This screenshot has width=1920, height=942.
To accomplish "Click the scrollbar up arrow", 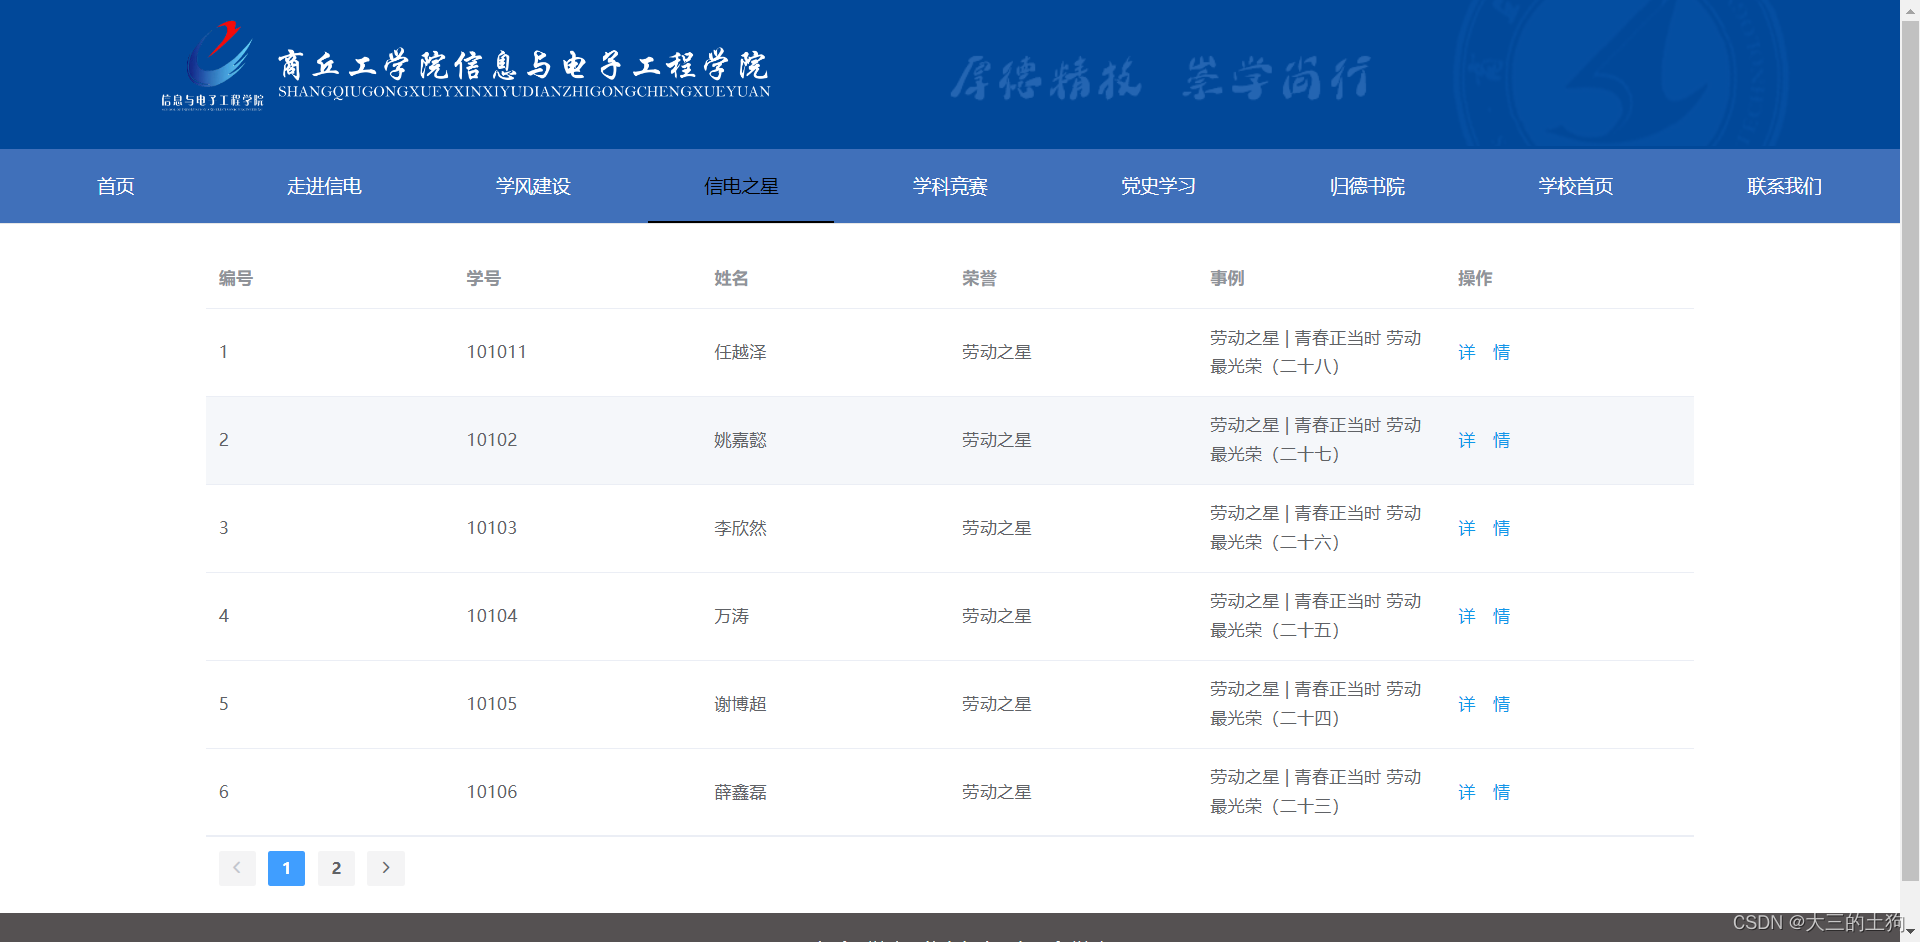I will (x=1908, y=10).
